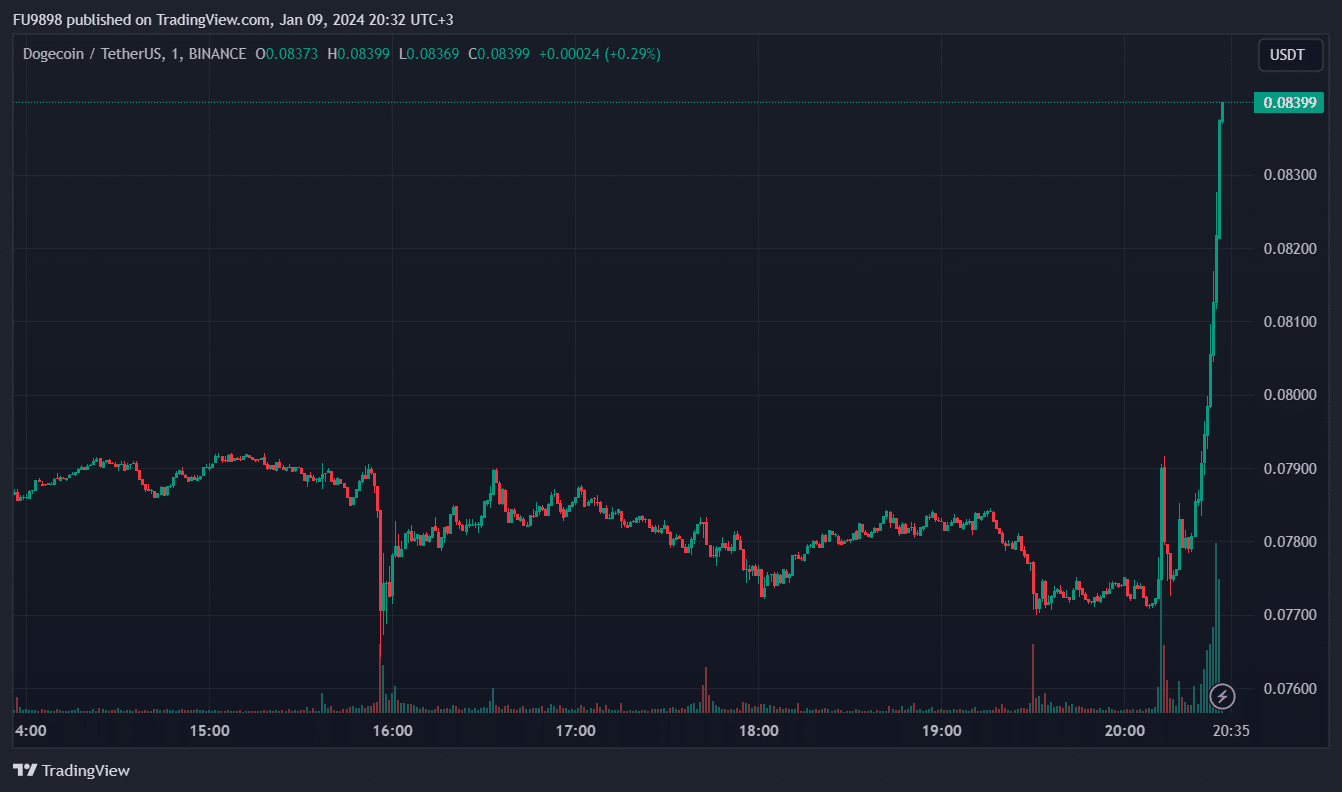Click the 20:35 time axis label

(x=1230, y=731)
